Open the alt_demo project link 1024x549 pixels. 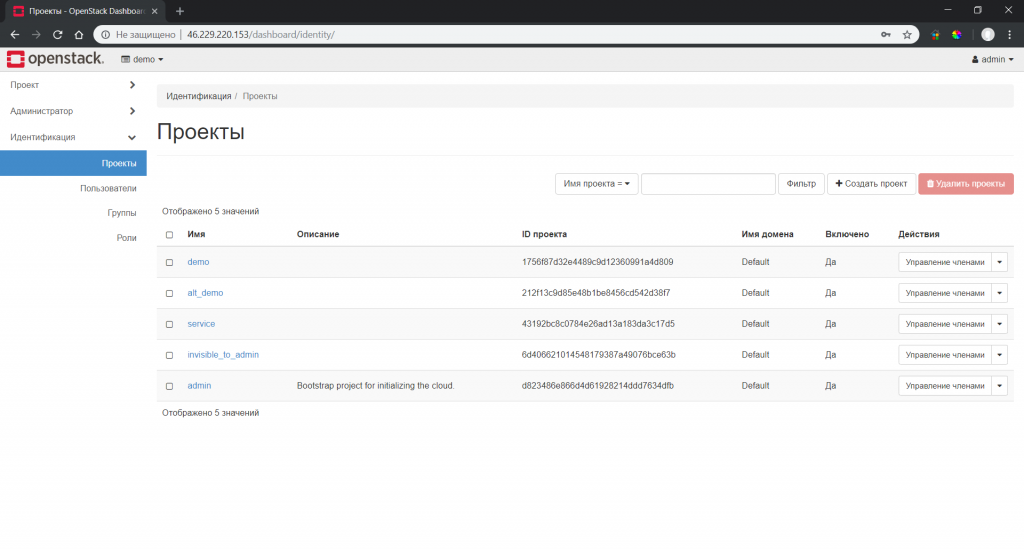click(205, 293)
